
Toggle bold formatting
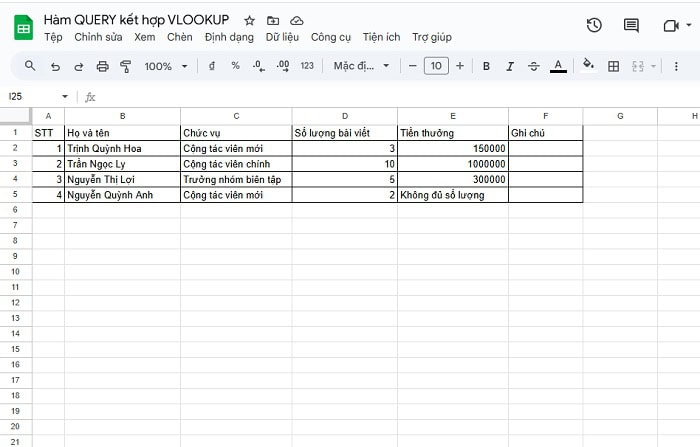click(486, 66)
